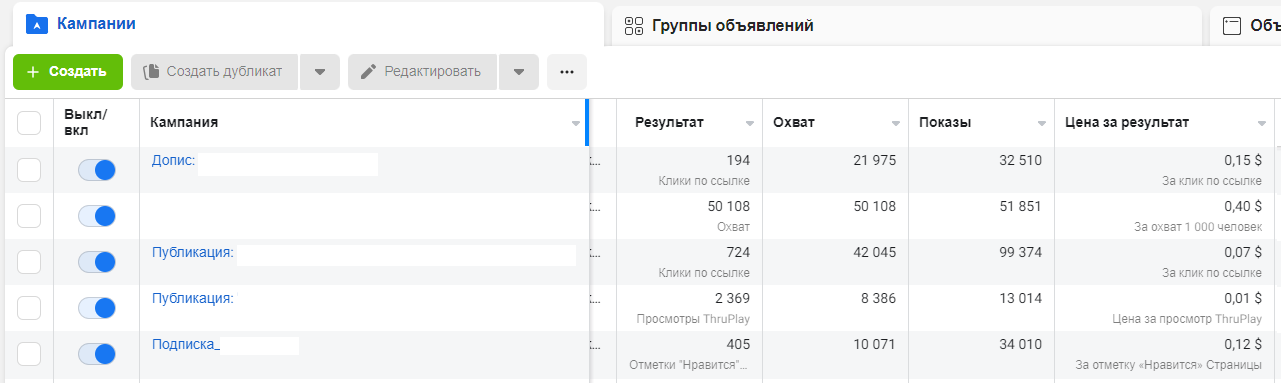Image resolution: width=1281 pixels, height=391 pixels.
Task: Click the 194 result value
Action: point(738,160)
